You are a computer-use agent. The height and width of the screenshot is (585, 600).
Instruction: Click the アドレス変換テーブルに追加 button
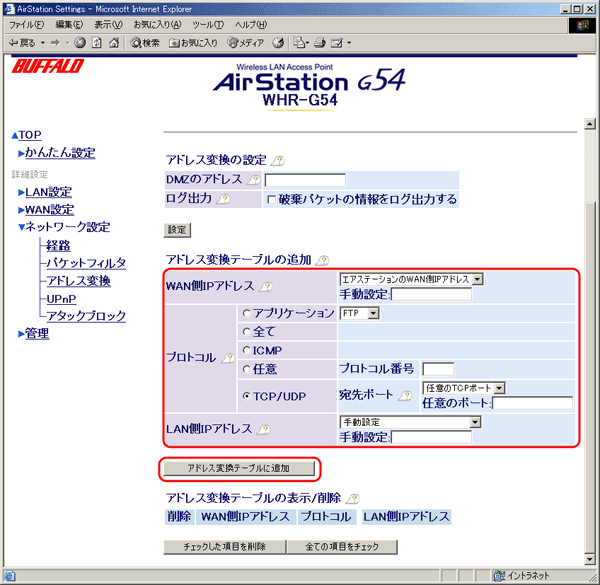[x=239, y=468]
